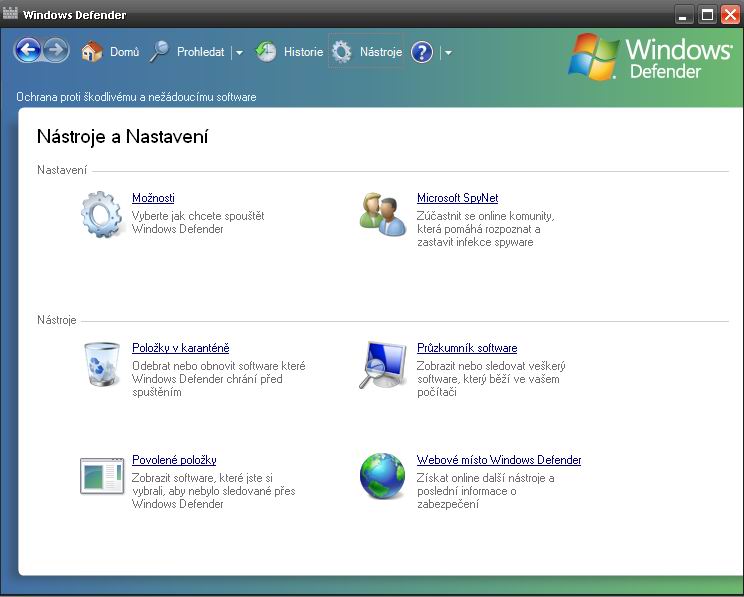The height and width of the screenshot is (597, 744).
Task: Click the Domů house icon
Action: (x=92, y=51)
